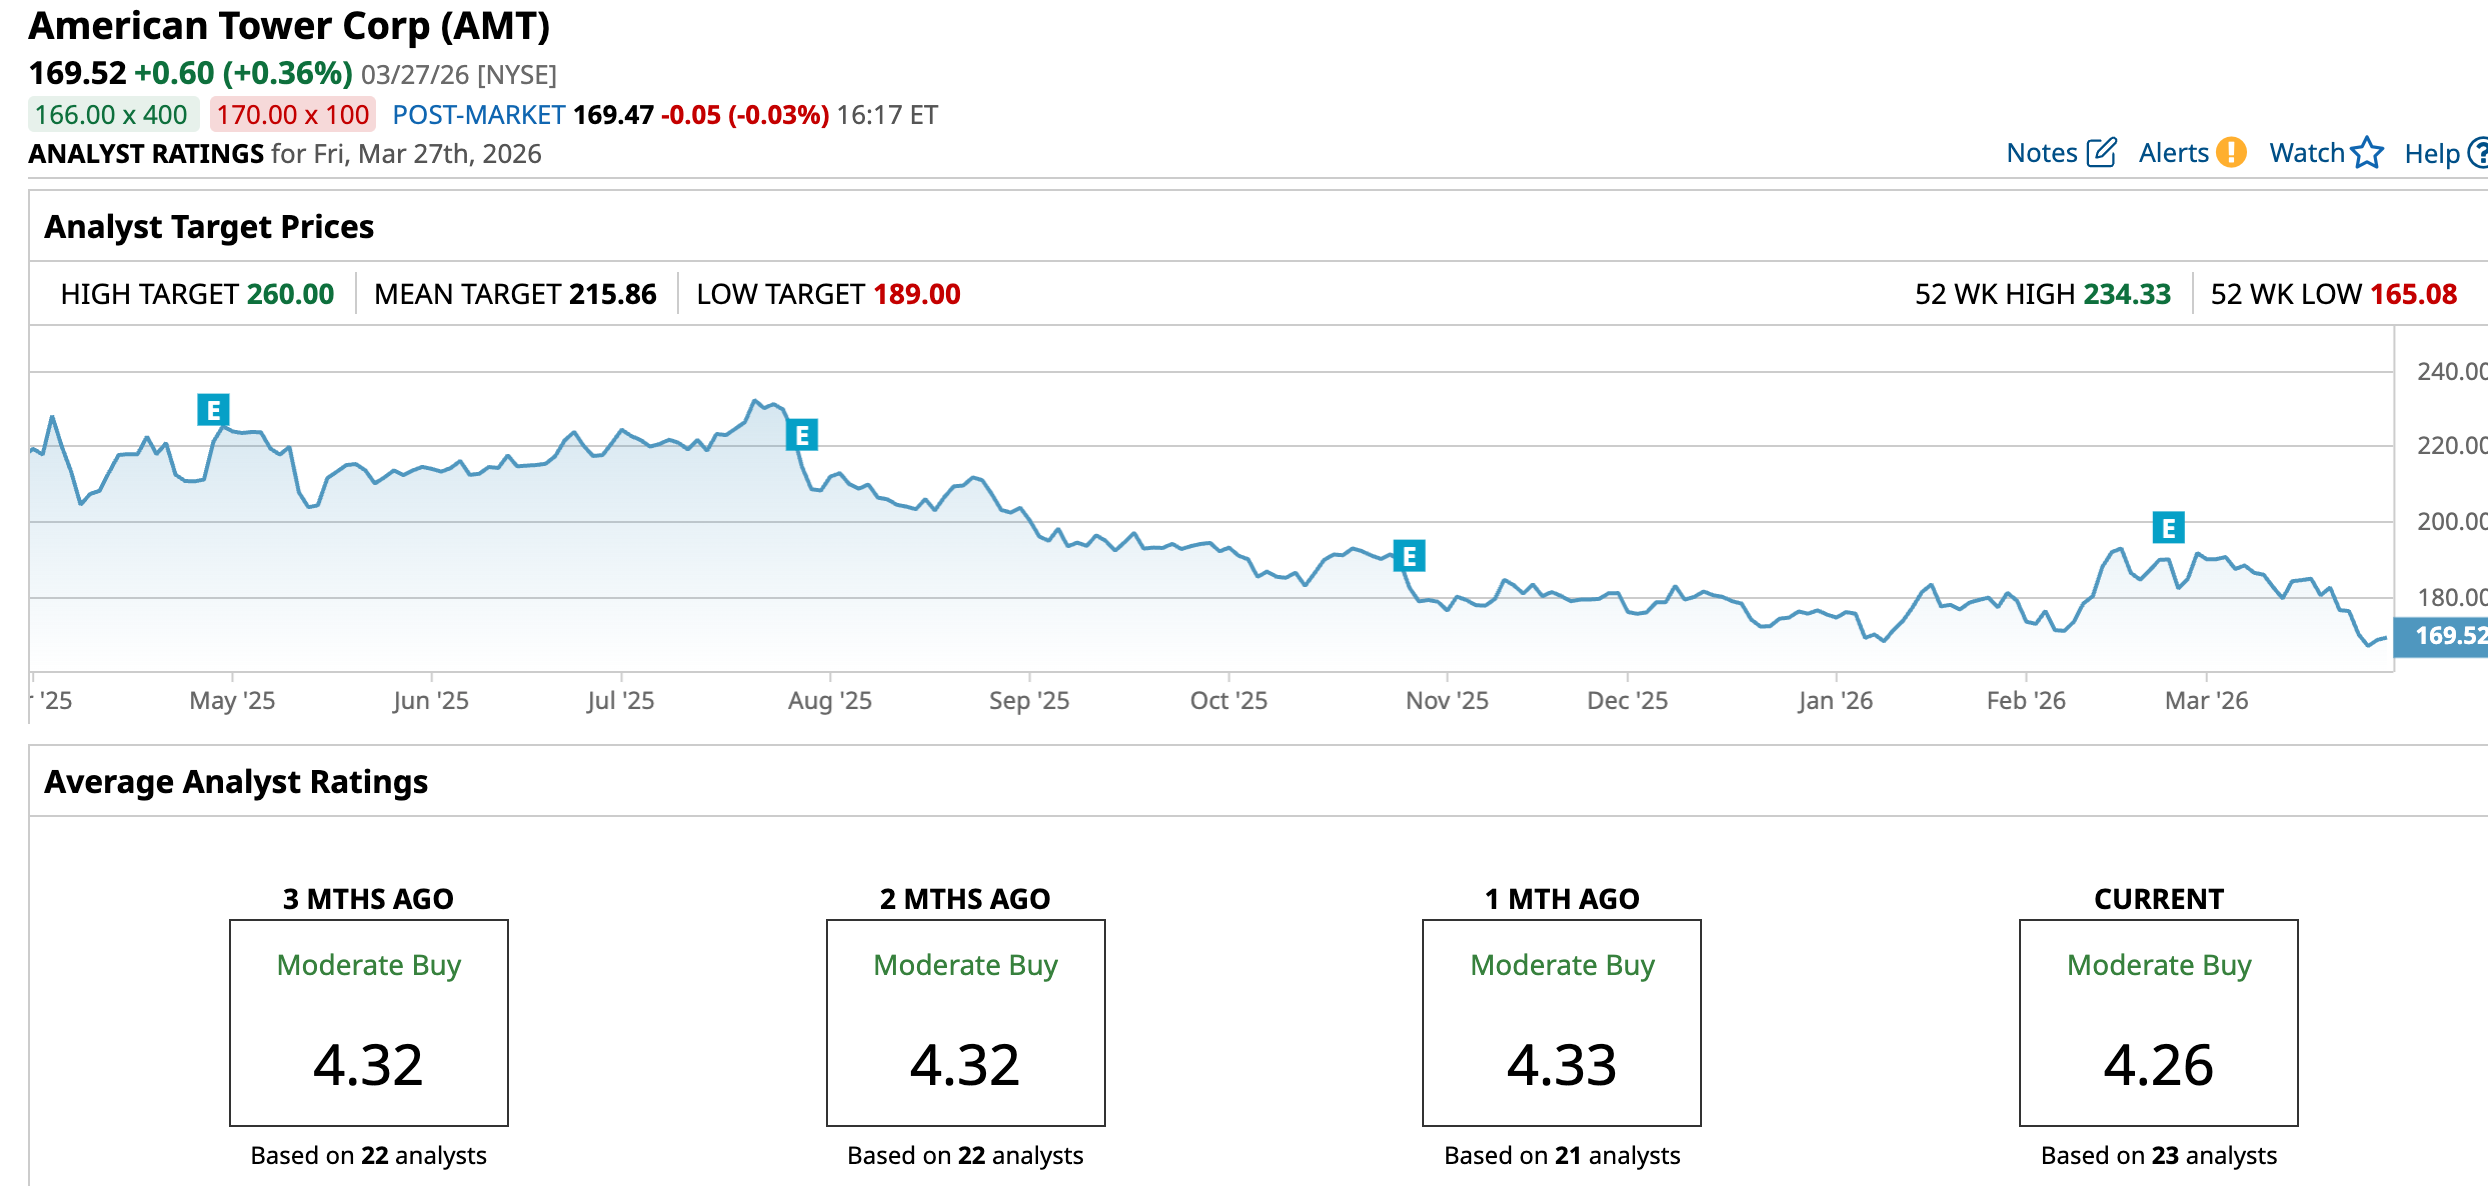2488x1186 pixels.
Task: Click the Notes pencil edit icon
Action: pyautogui.click(x=2101, y=152)
